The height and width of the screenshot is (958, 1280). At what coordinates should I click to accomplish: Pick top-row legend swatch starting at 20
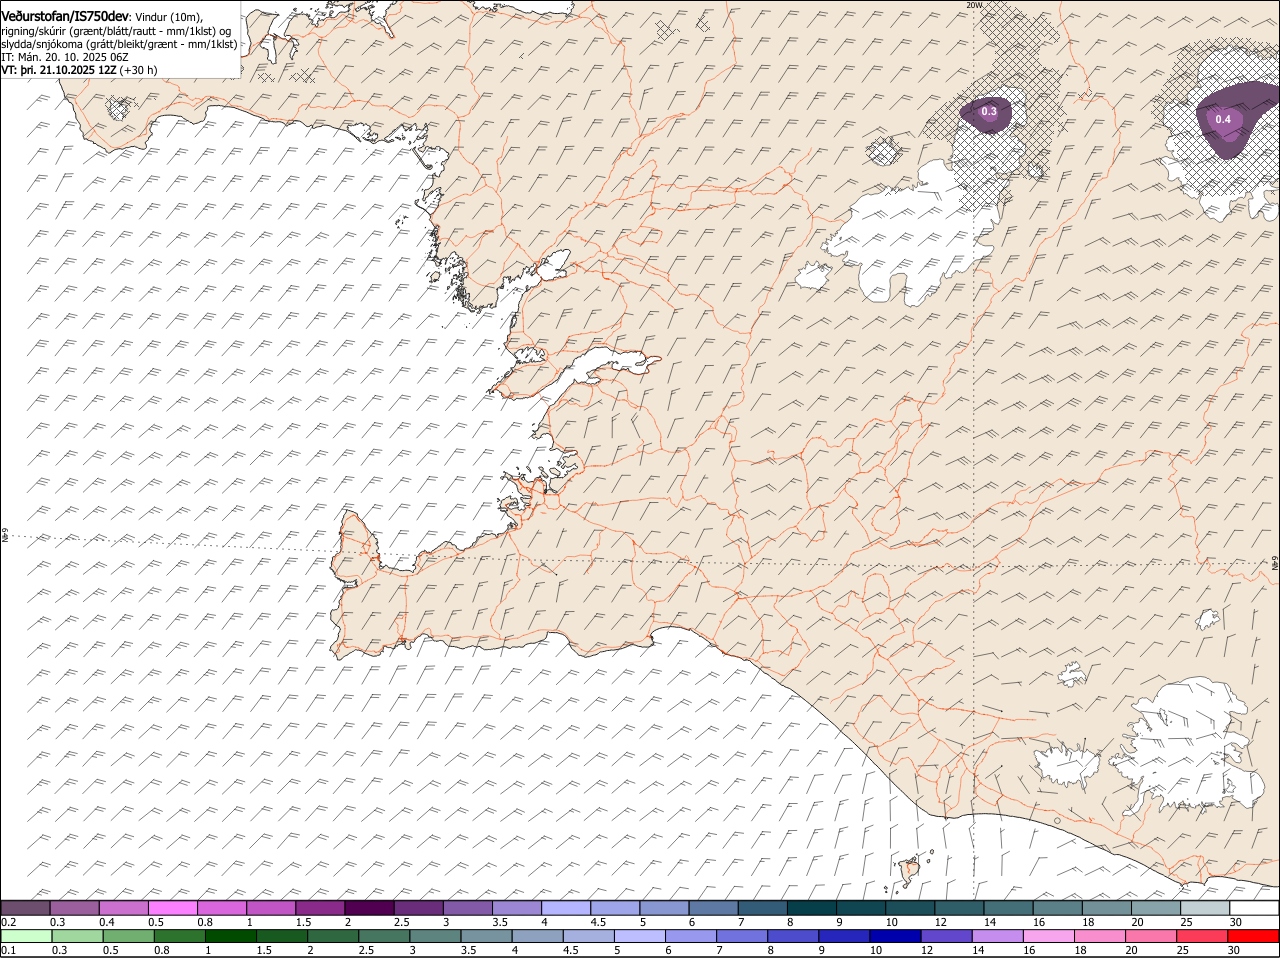click(1156, 908)
